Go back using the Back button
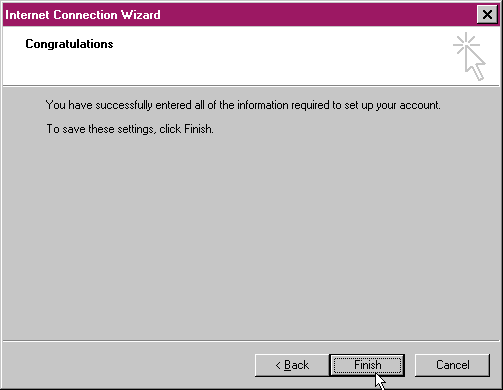This screenshot has height=390, width=503. (292, 365)
